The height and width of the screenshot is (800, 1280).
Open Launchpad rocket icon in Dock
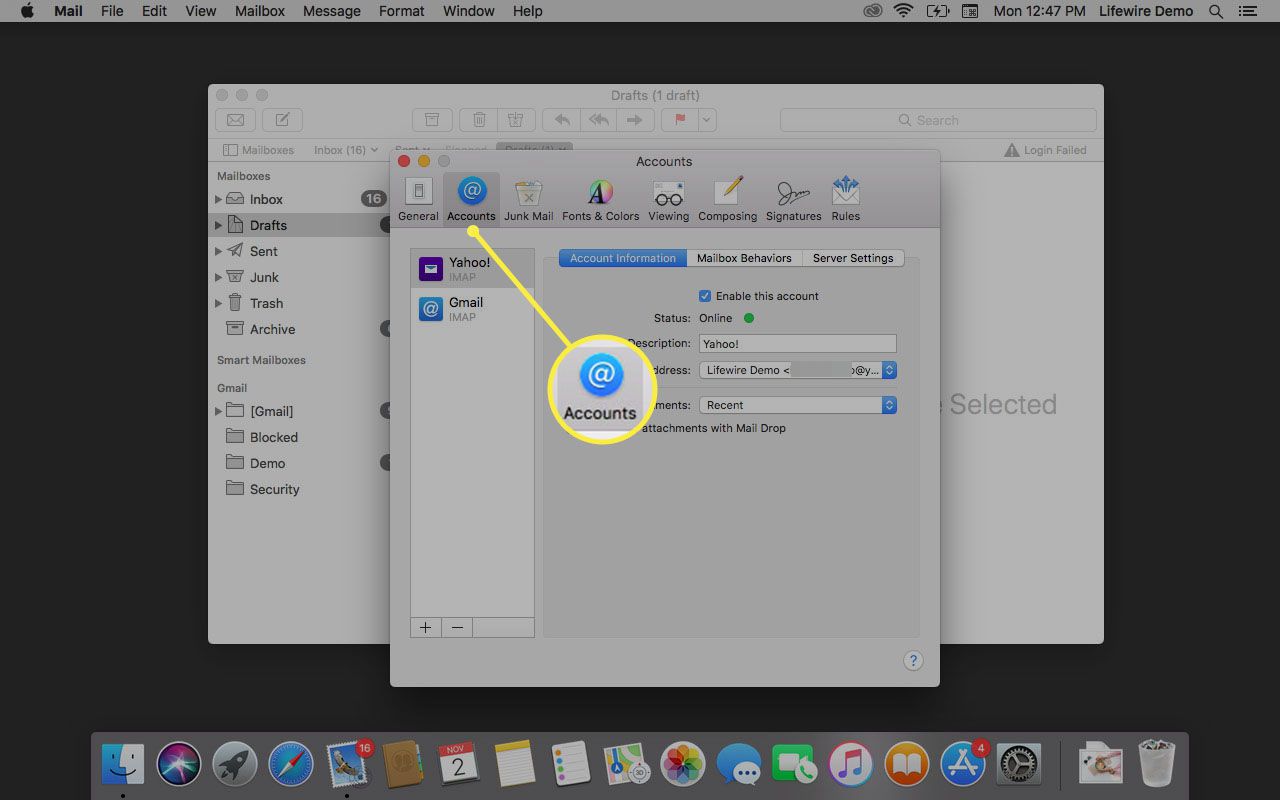tap(235, 765)
